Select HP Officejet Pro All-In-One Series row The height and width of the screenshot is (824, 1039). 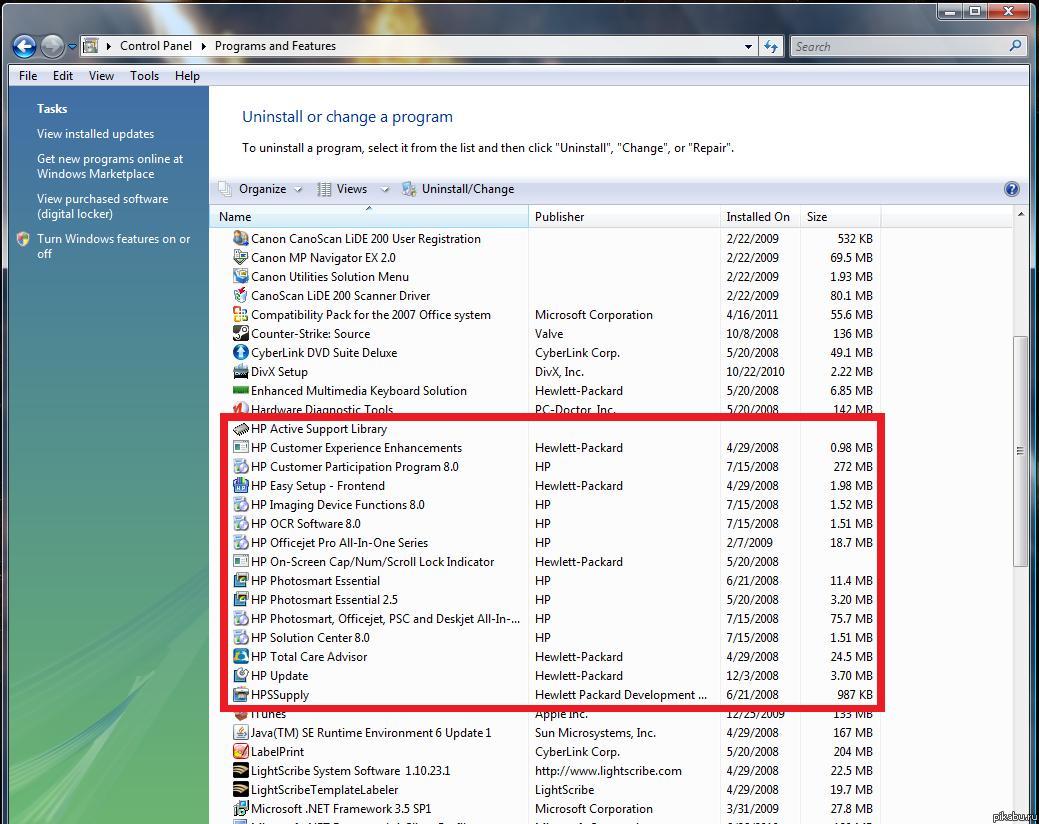click(x=553, y=542)
